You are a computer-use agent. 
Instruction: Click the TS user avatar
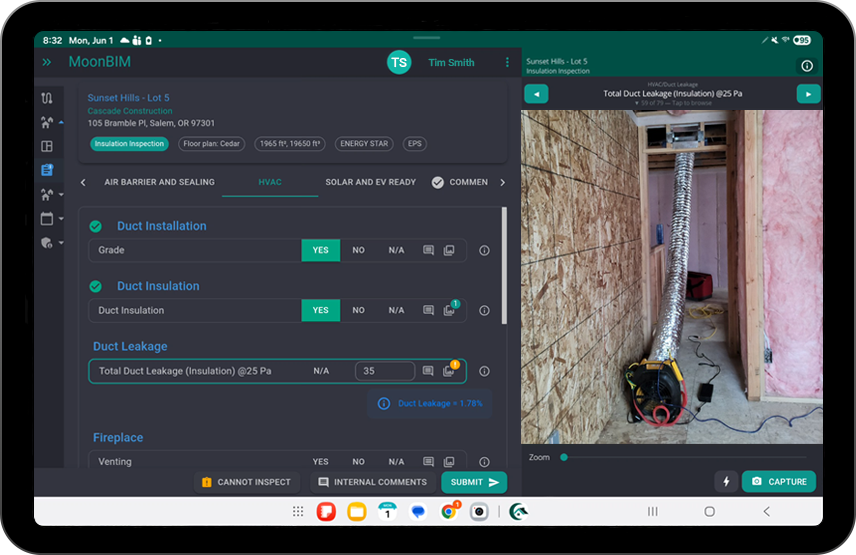(399, 62)
